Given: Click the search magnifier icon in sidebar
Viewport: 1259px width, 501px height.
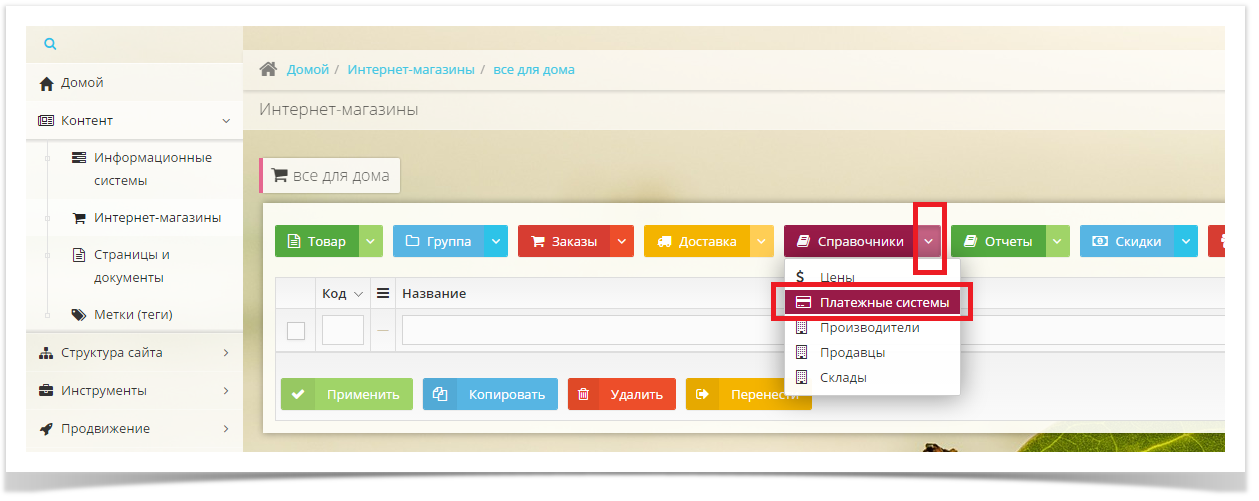Looking at the screenshot, I should [x=50, y=44].
